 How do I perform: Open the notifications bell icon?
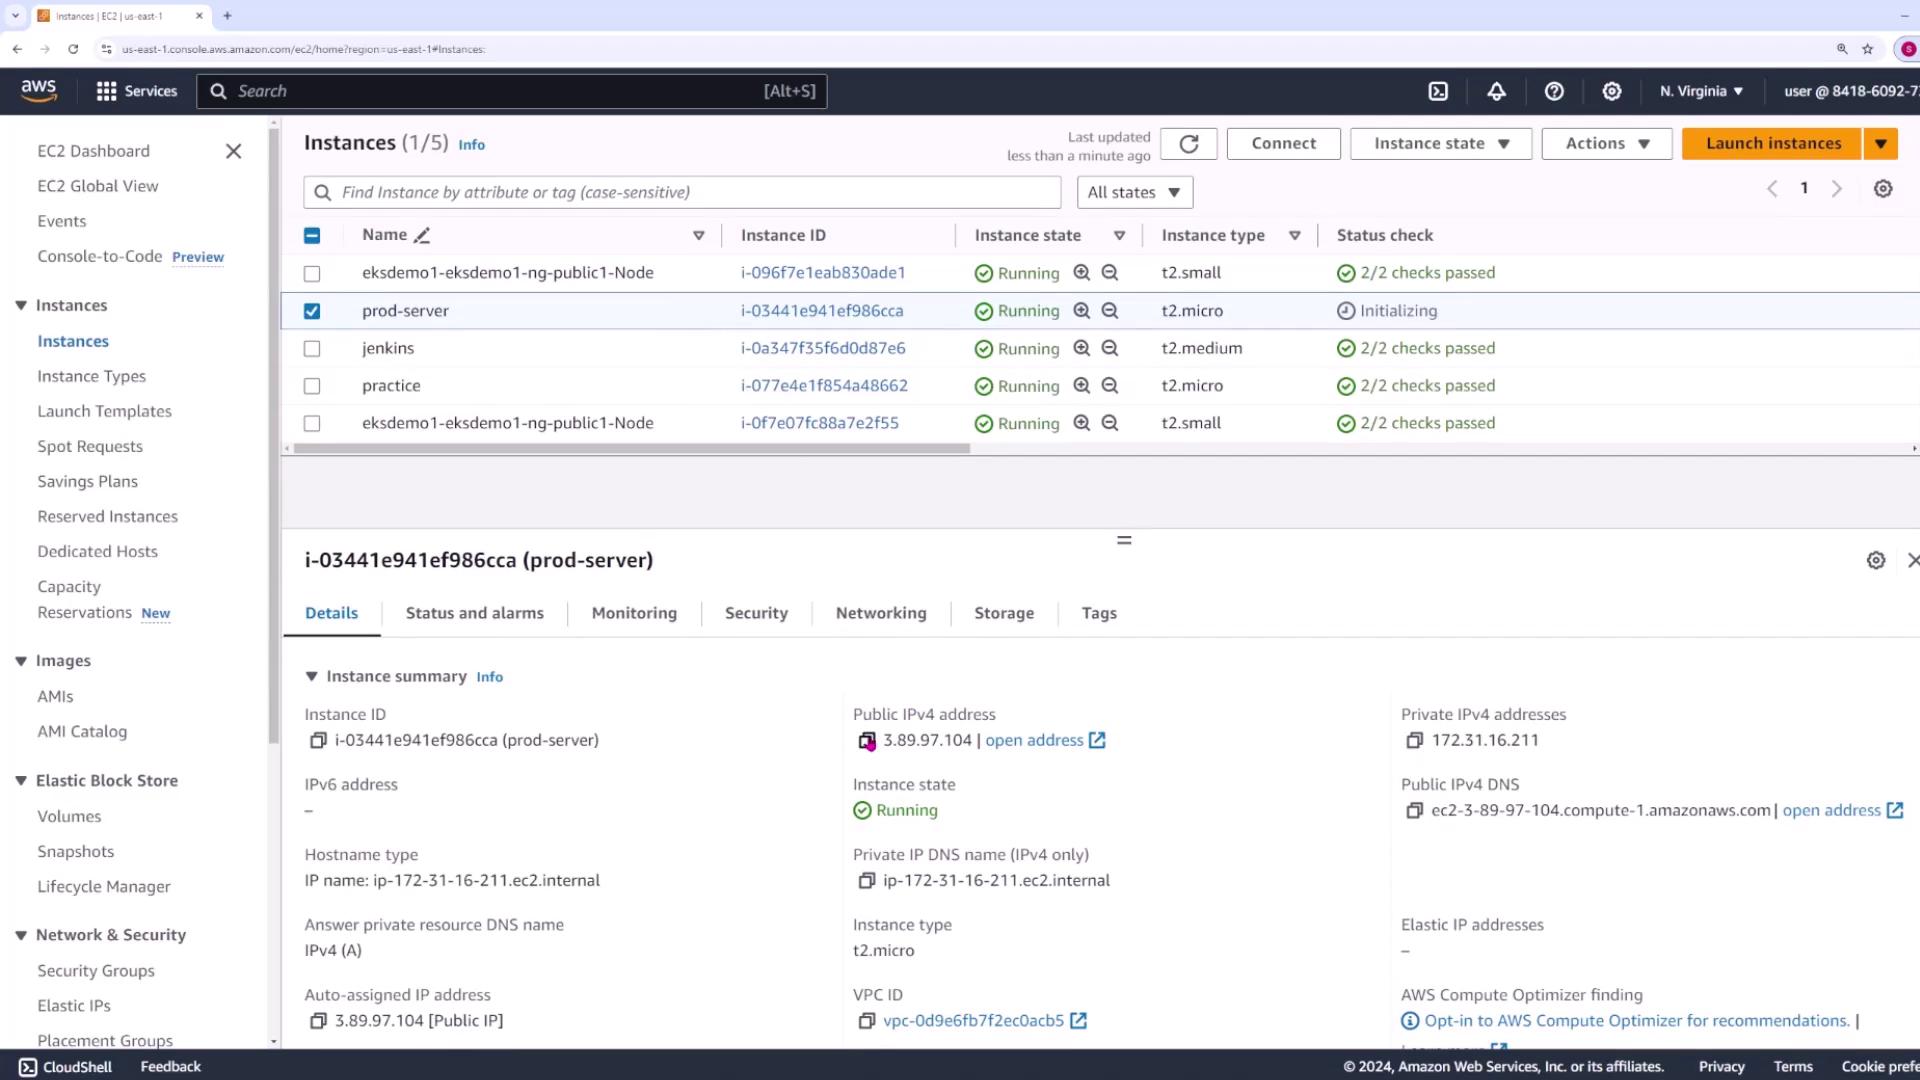pyautogui.click(x=1496, y=91)
